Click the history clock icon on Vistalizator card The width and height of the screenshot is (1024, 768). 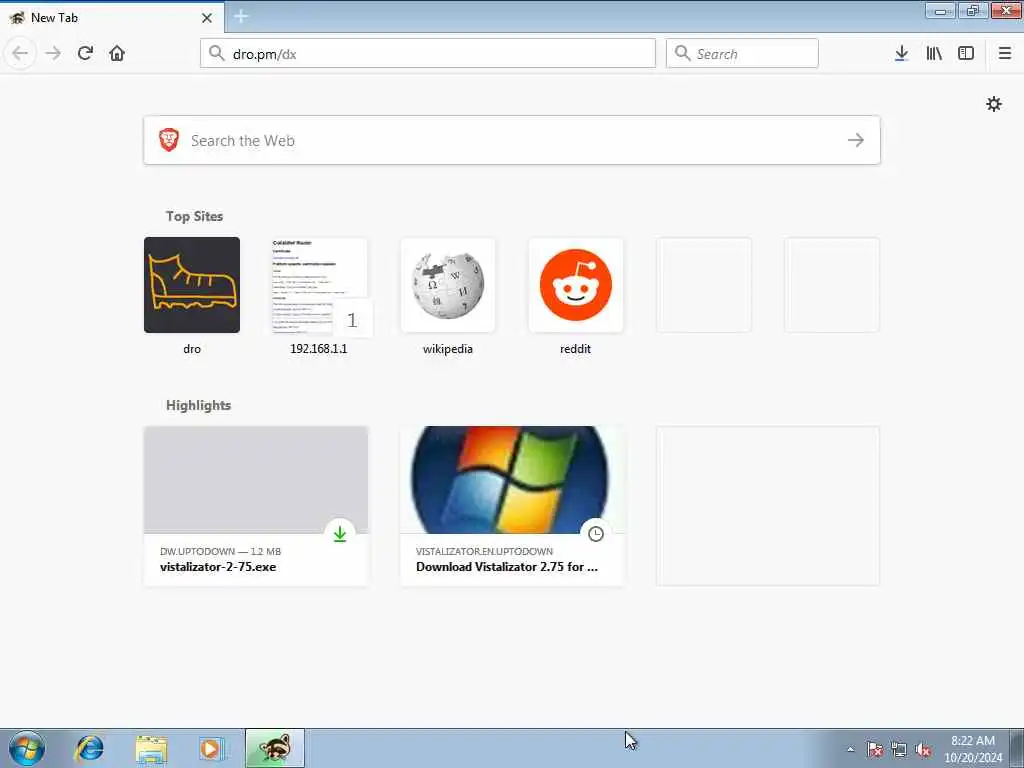[x=596, y=534]
